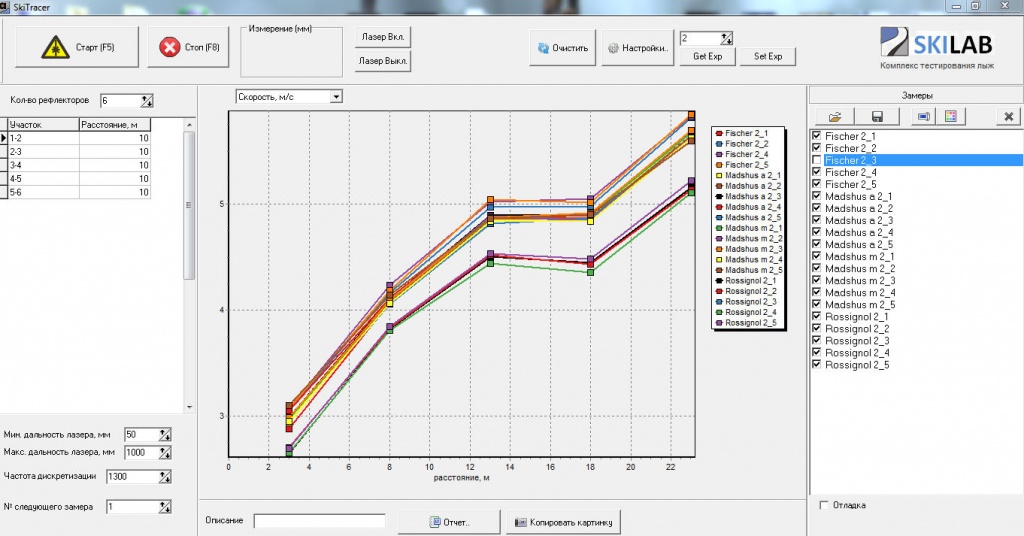Click the Описание description input field
The width and height of the screenshot is (1024, 536).
tap(319, 520)
